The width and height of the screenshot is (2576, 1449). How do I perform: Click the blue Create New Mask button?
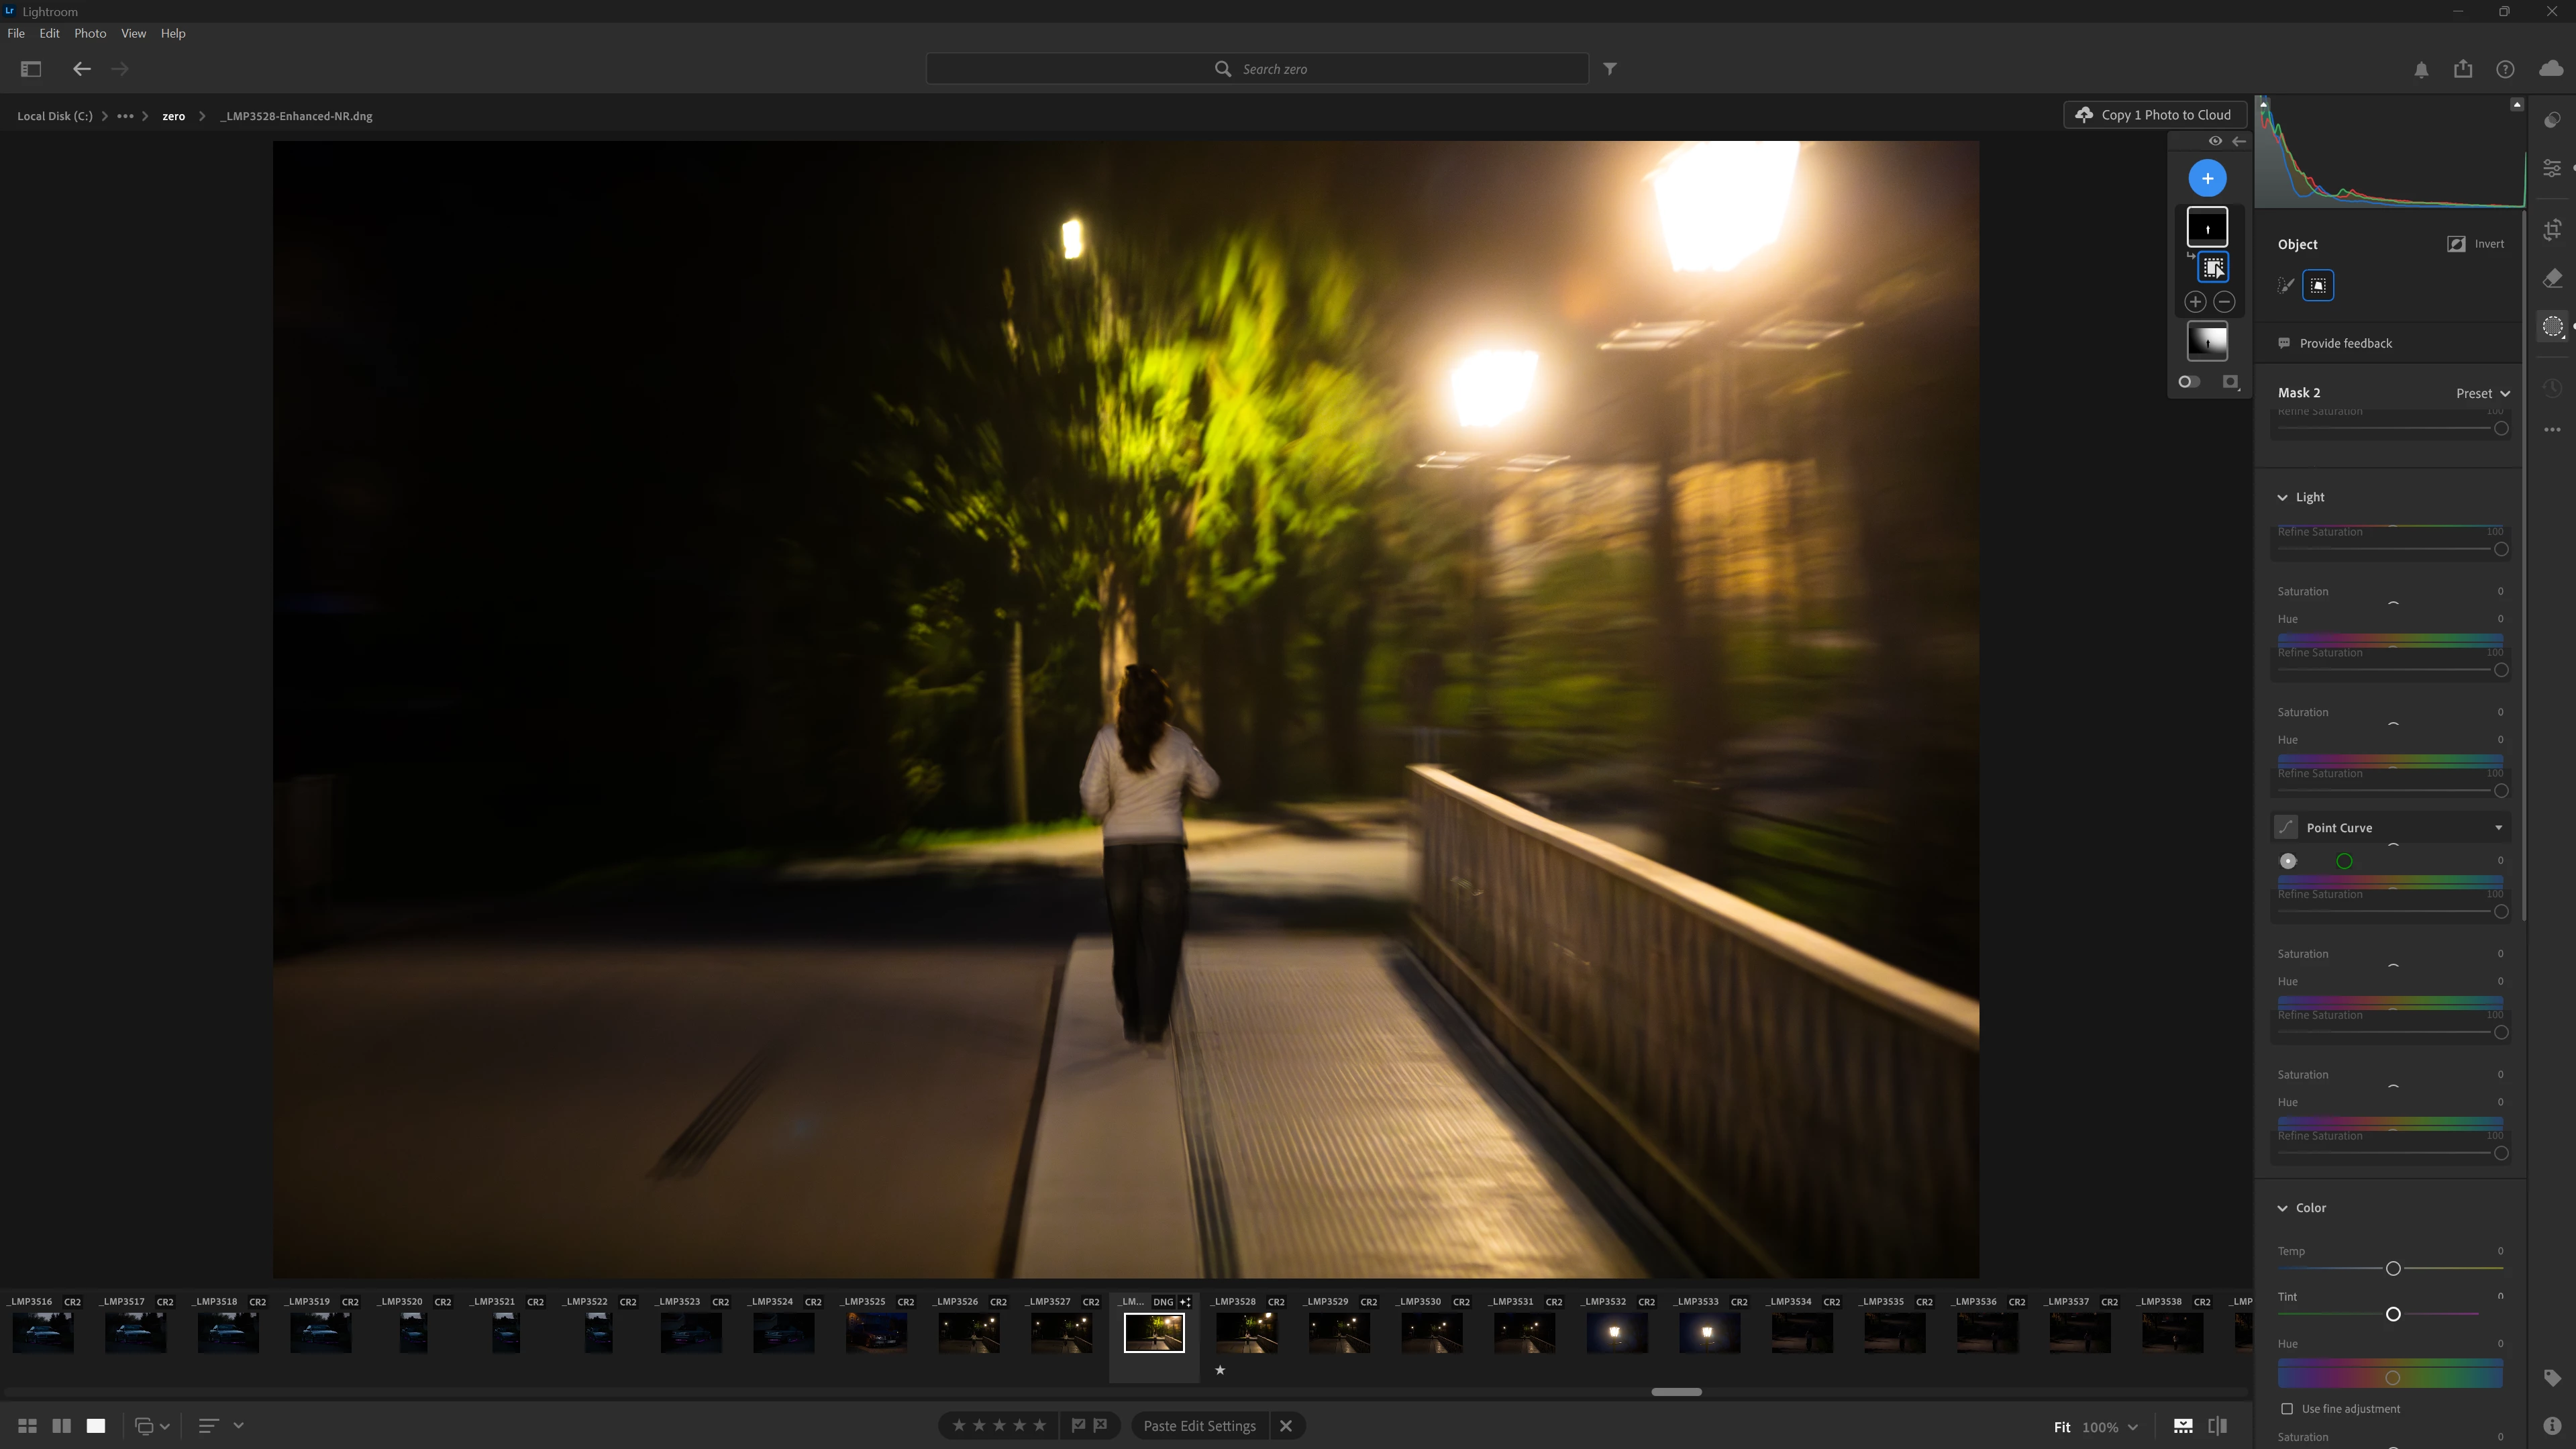click(x=2207, y=178)
